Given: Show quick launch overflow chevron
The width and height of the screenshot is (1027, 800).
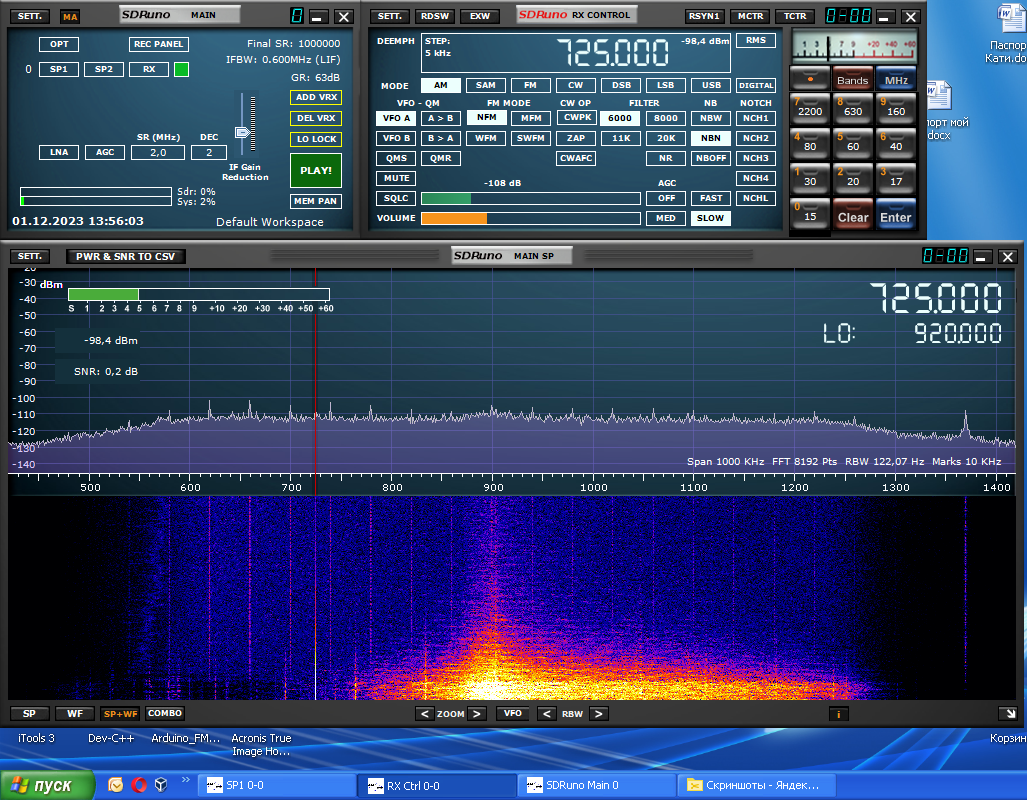Looking at the screenshot, I should (x=185, y=780).
